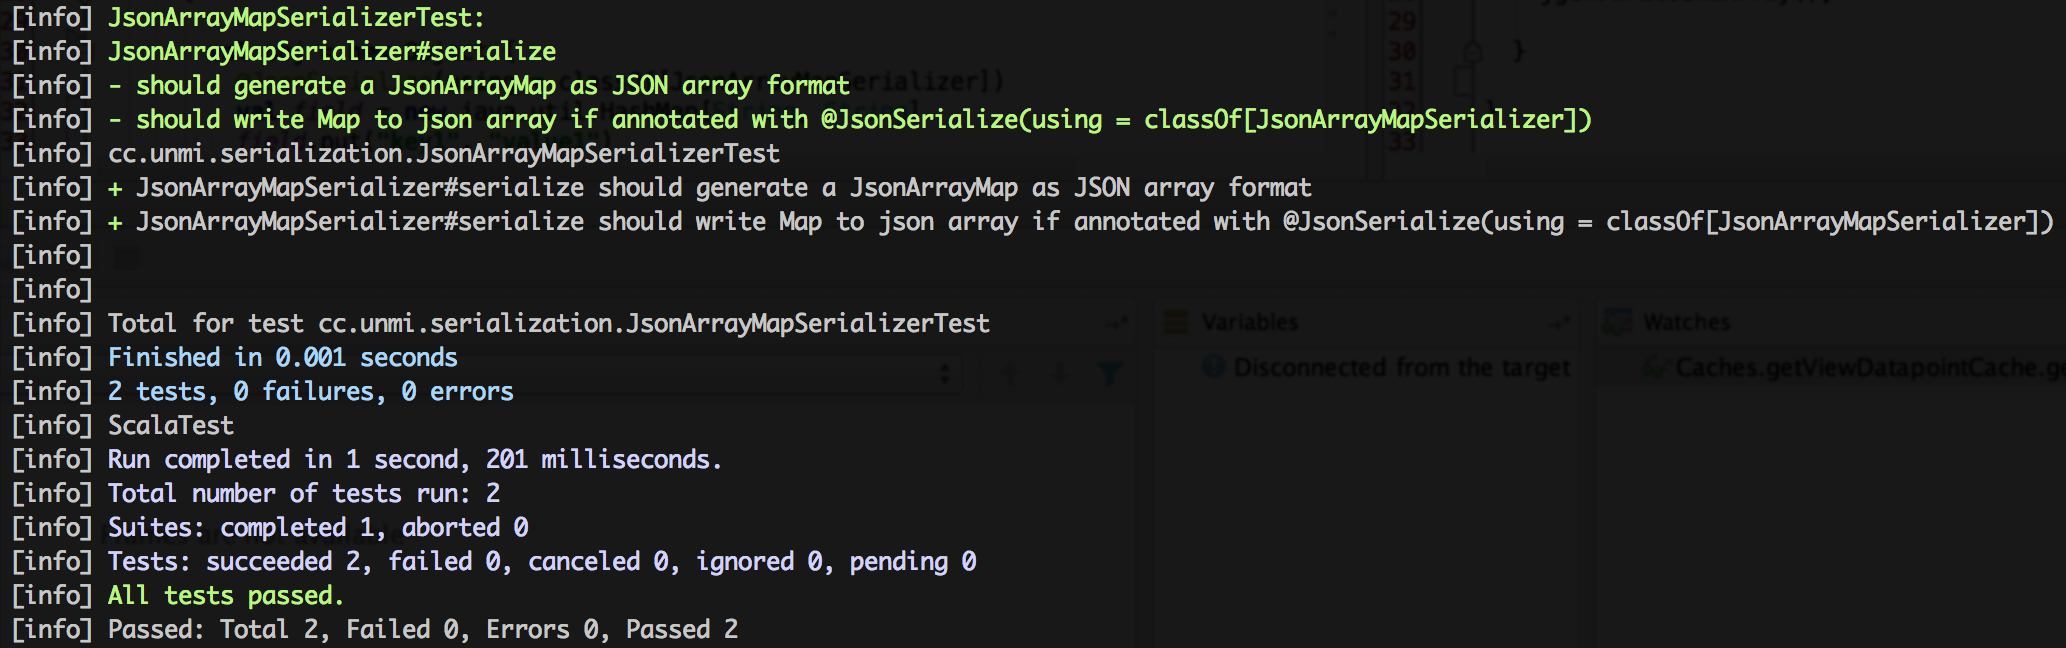Image resolution: width=2066 pixels, height=648 pixels.
Task: Click the "JsonArrayMapSerializerTest:" heading line
Action: pos(296,18)
